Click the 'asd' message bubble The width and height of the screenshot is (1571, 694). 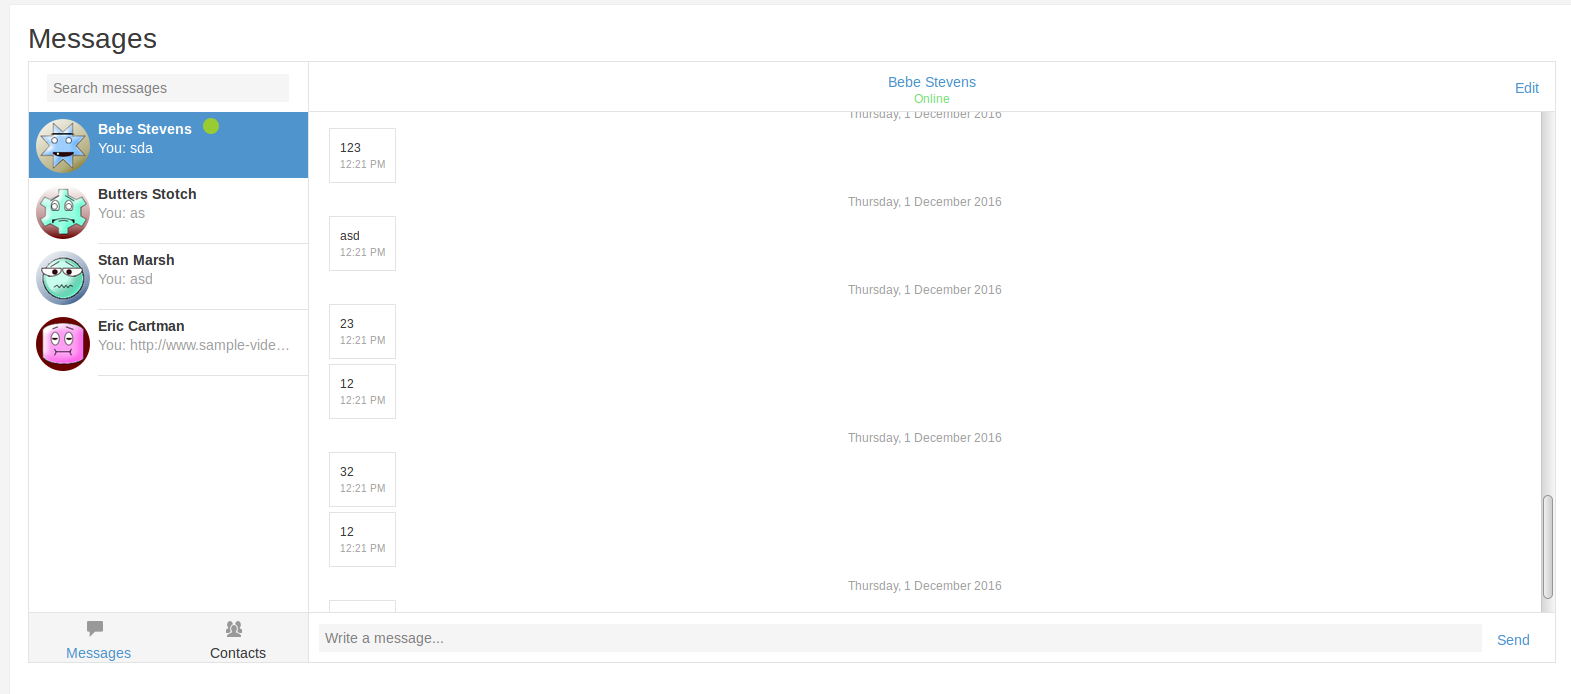point(362,243)
